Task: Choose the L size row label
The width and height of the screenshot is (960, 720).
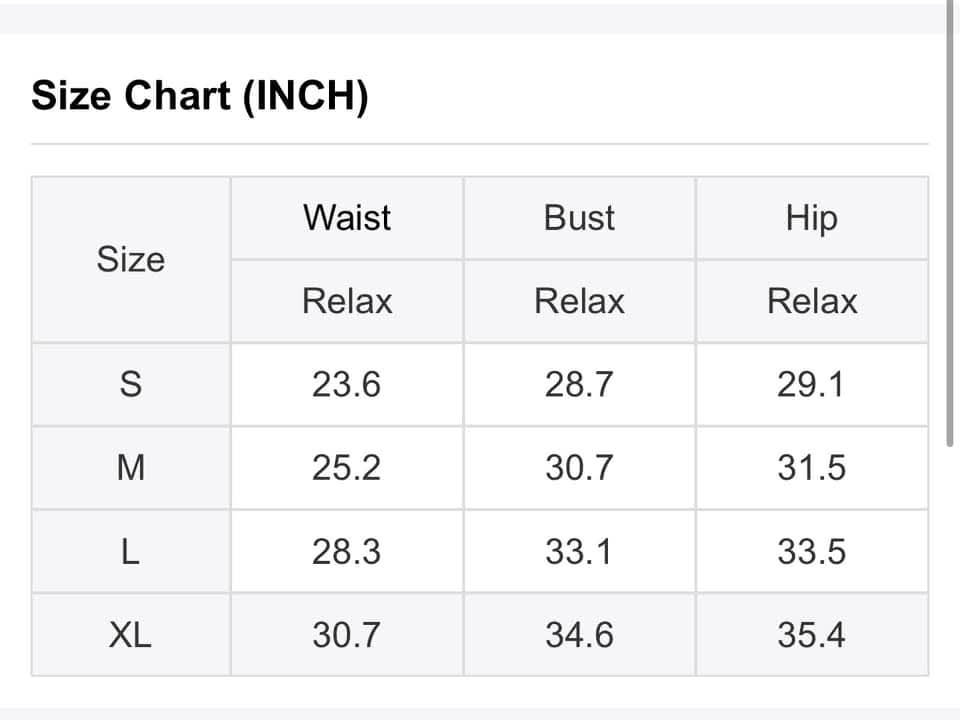Action: coord(130,551)
